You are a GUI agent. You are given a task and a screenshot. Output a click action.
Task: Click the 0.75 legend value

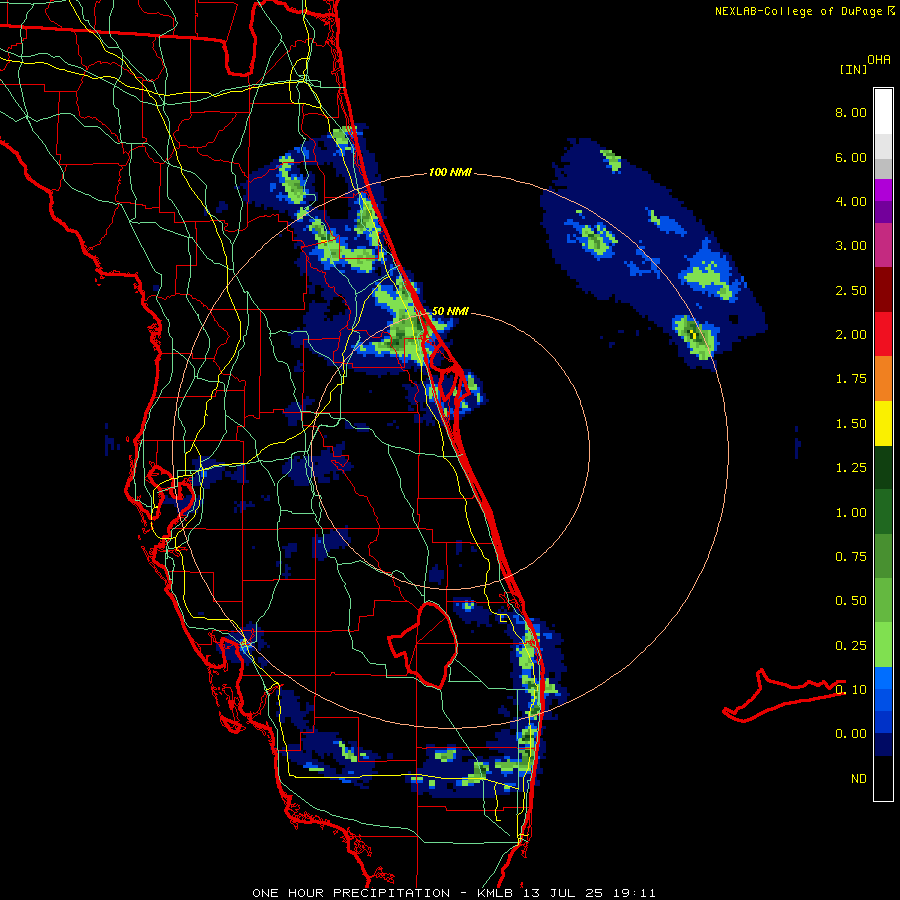[x=851, y=557]
